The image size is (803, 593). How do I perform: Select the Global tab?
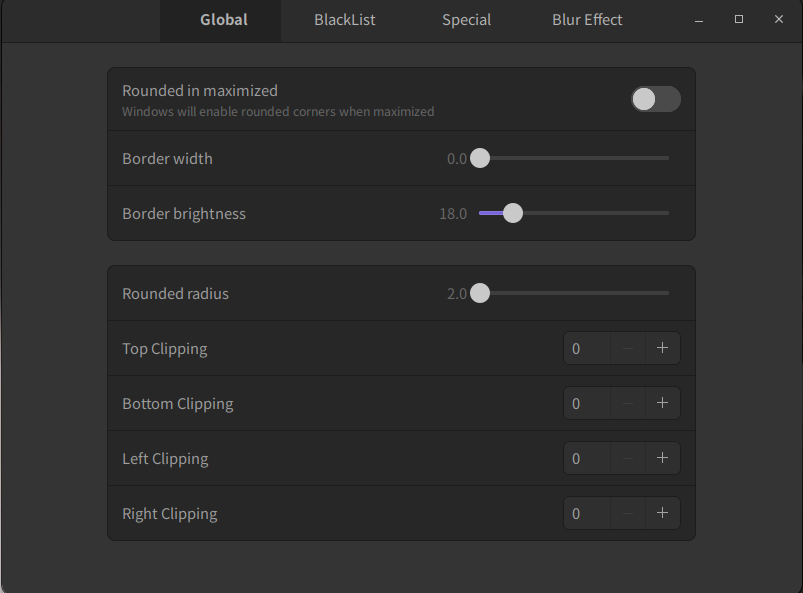tap(223, 20)
